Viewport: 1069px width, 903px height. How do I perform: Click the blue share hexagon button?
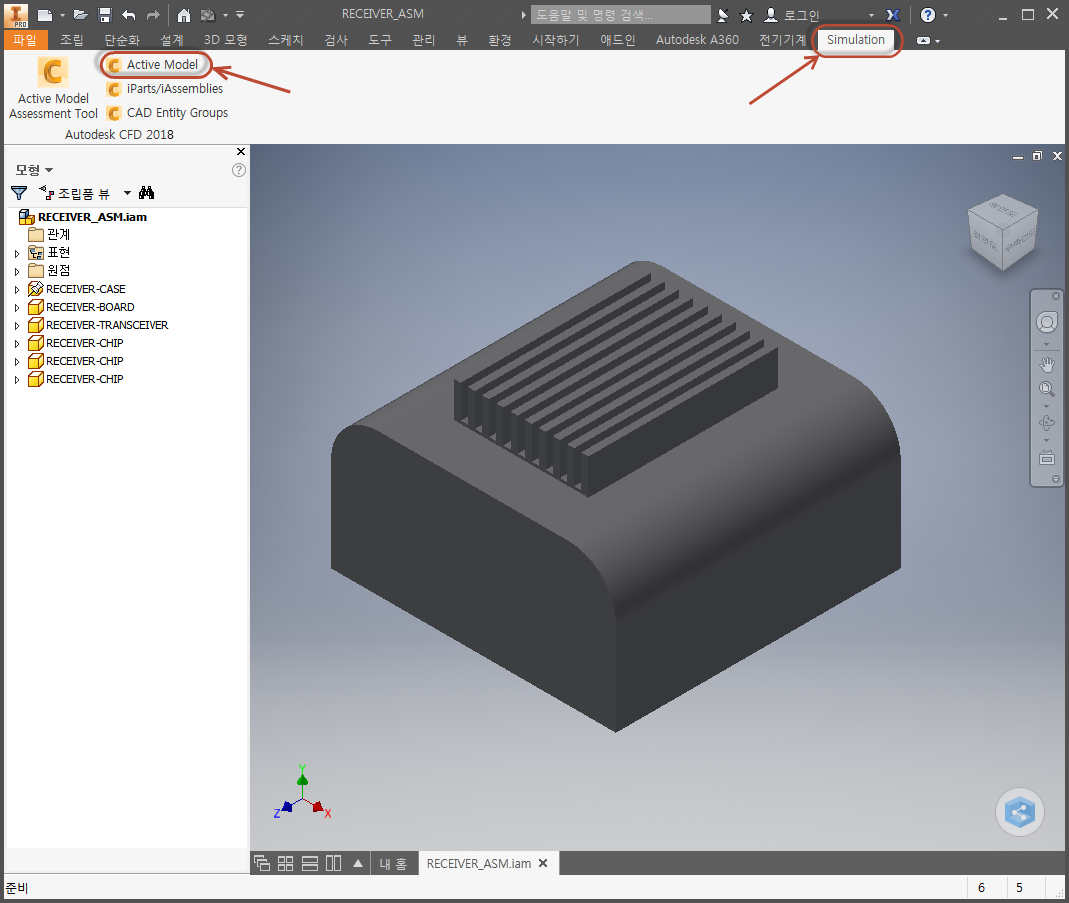coord(1020,812)
